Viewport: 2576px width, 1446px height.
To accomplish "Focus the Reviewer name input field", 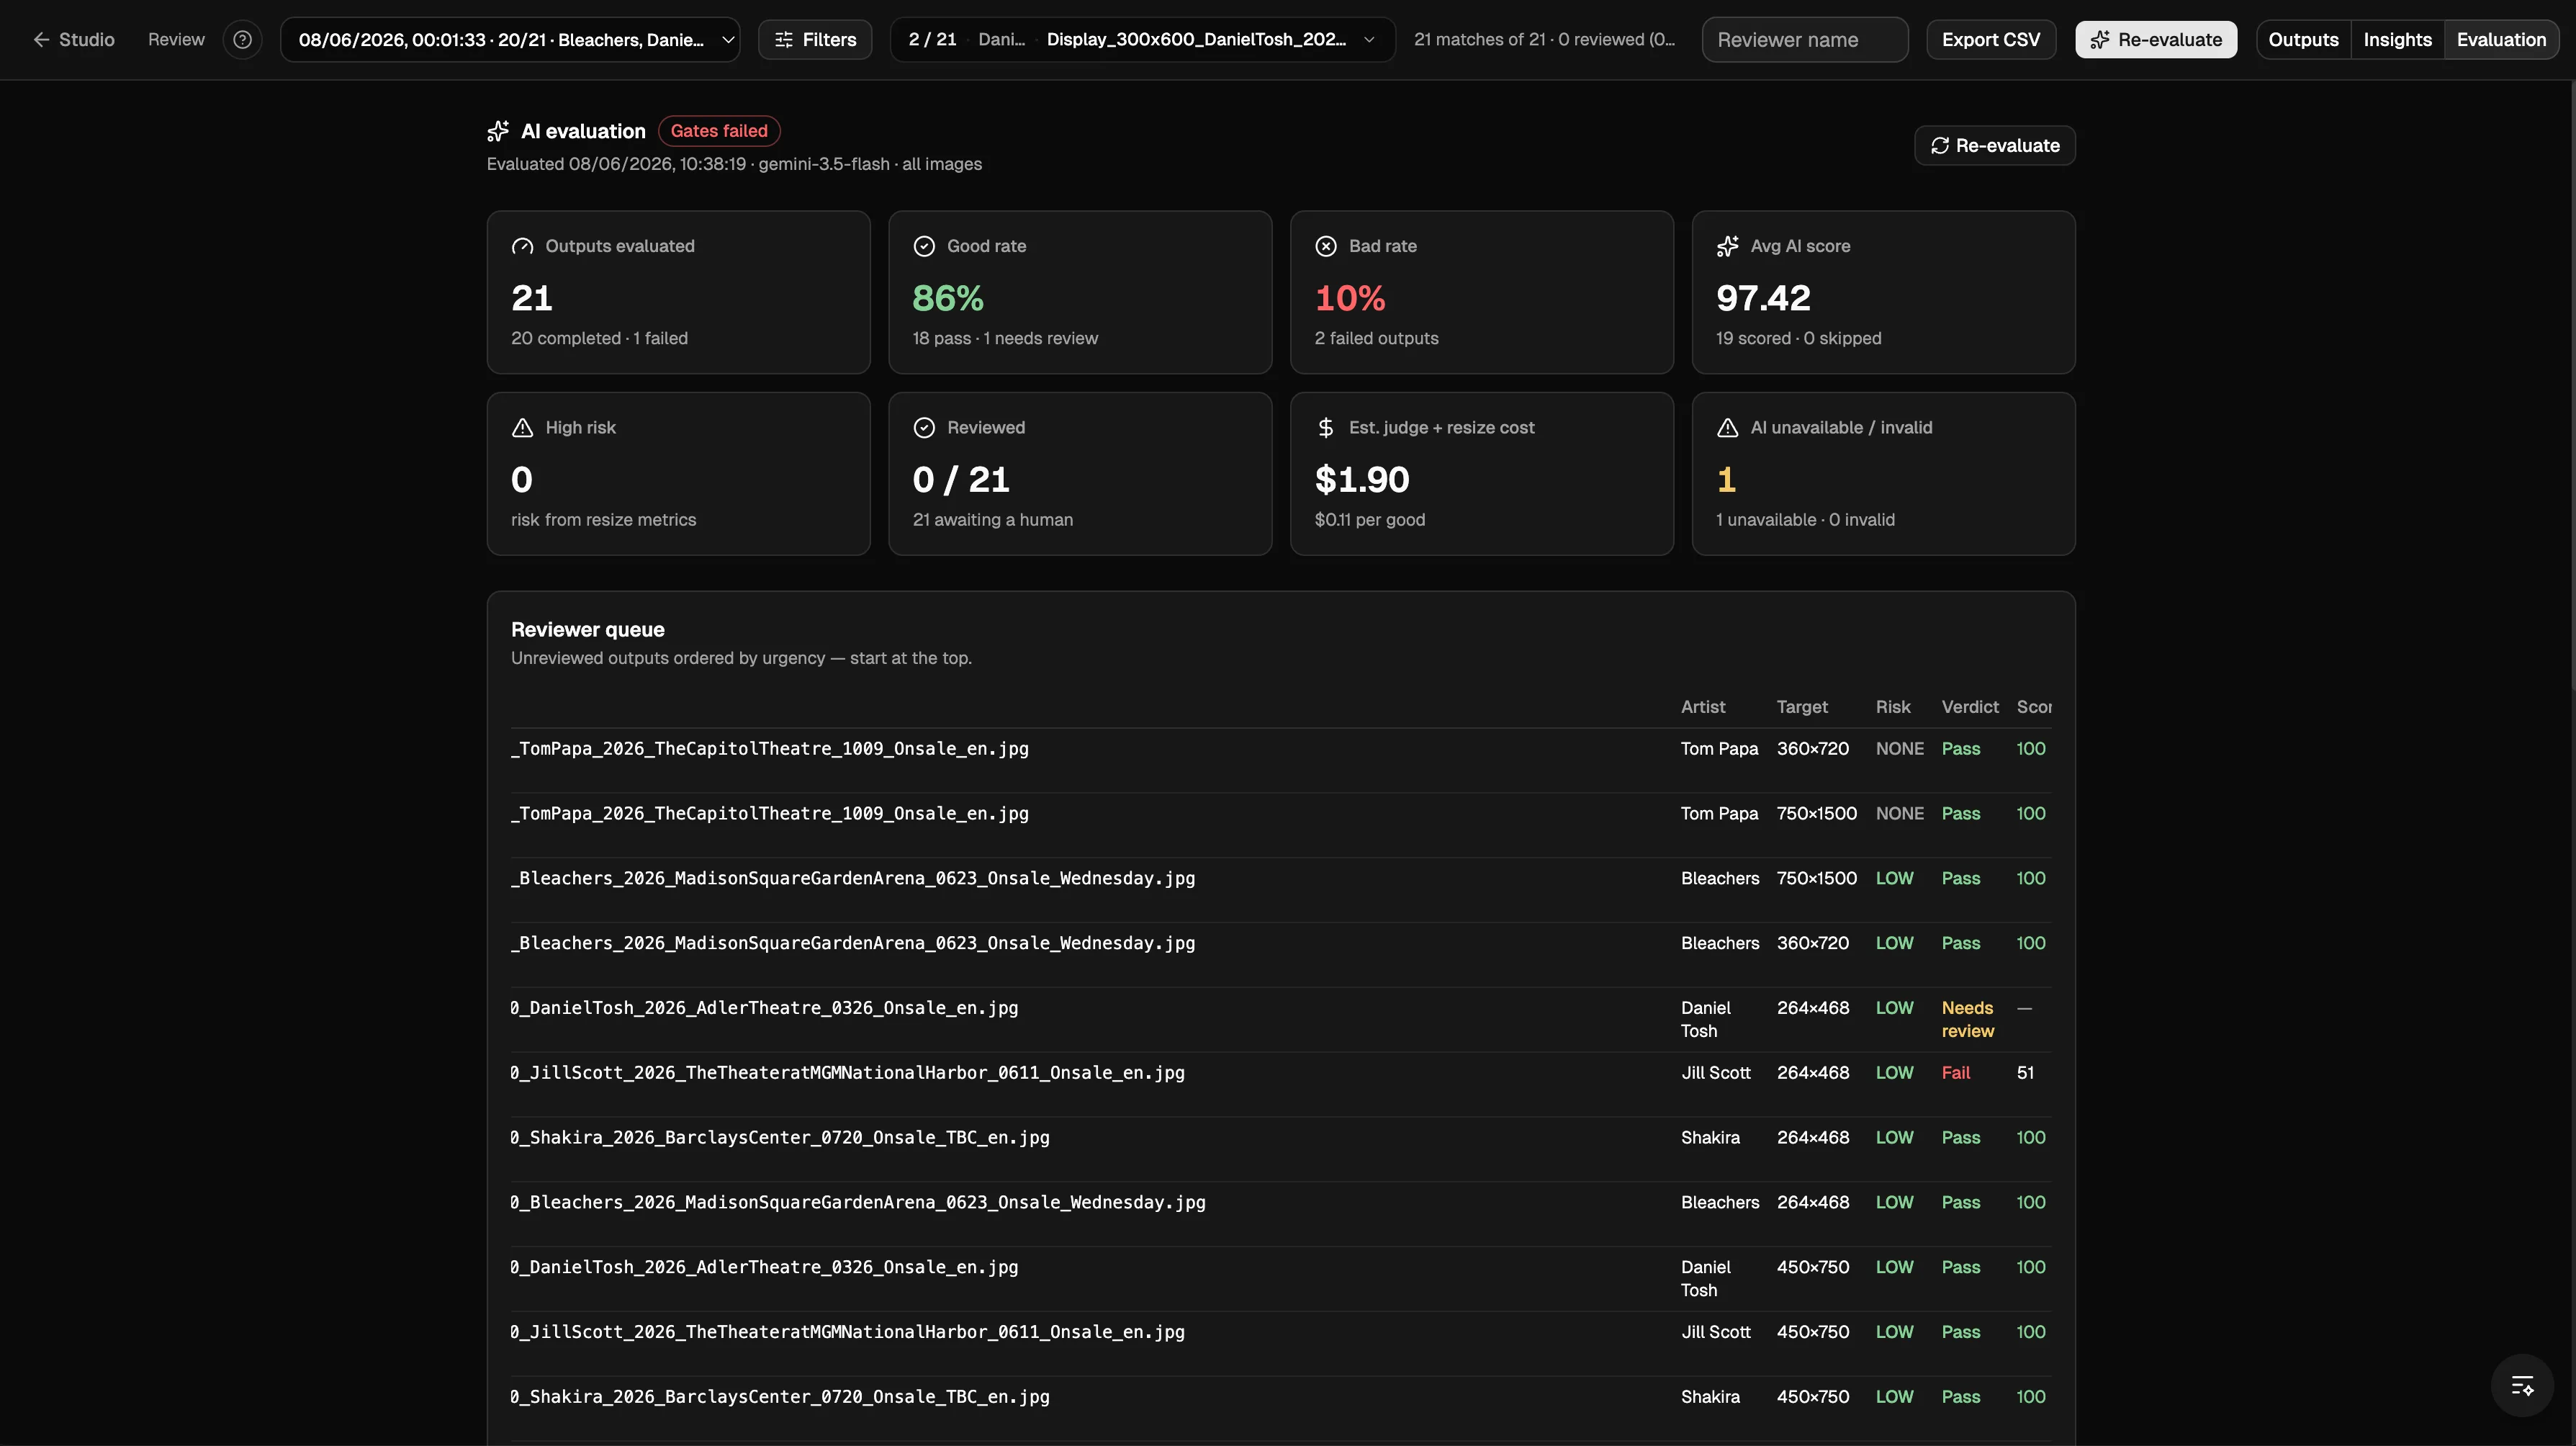I will coord(1804,39).
